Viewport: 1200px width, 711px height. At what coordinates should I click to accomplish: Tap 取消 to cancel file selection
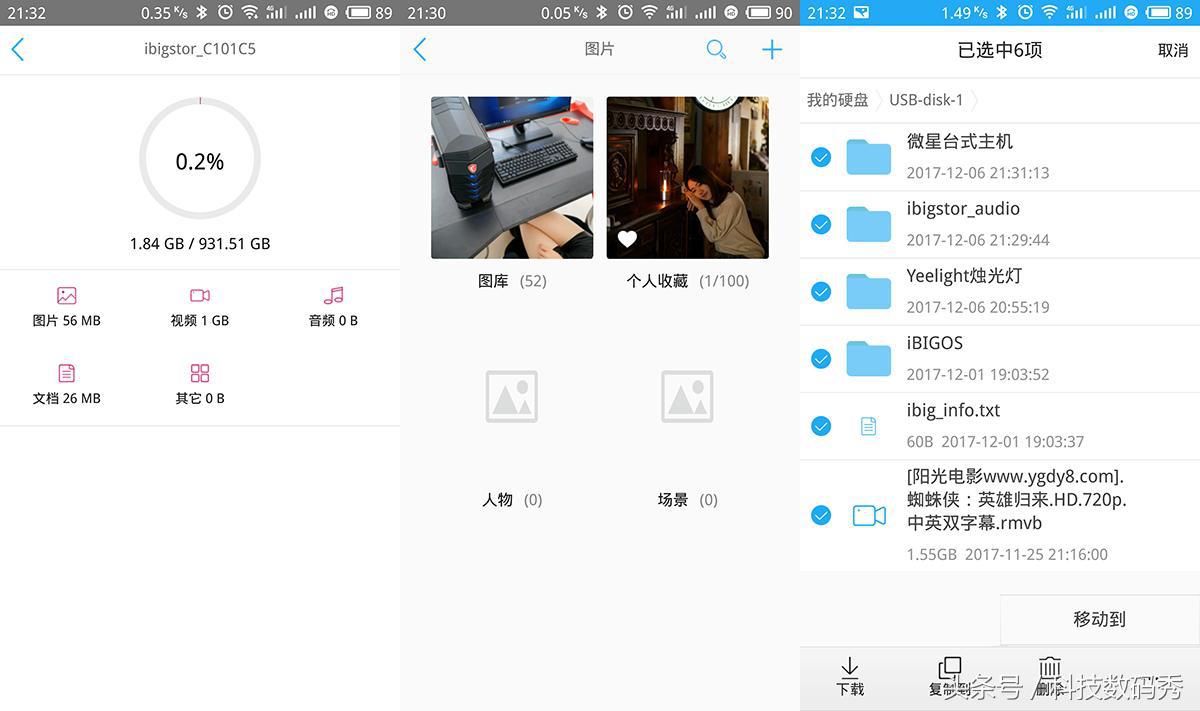click(x=1172, y=49)
